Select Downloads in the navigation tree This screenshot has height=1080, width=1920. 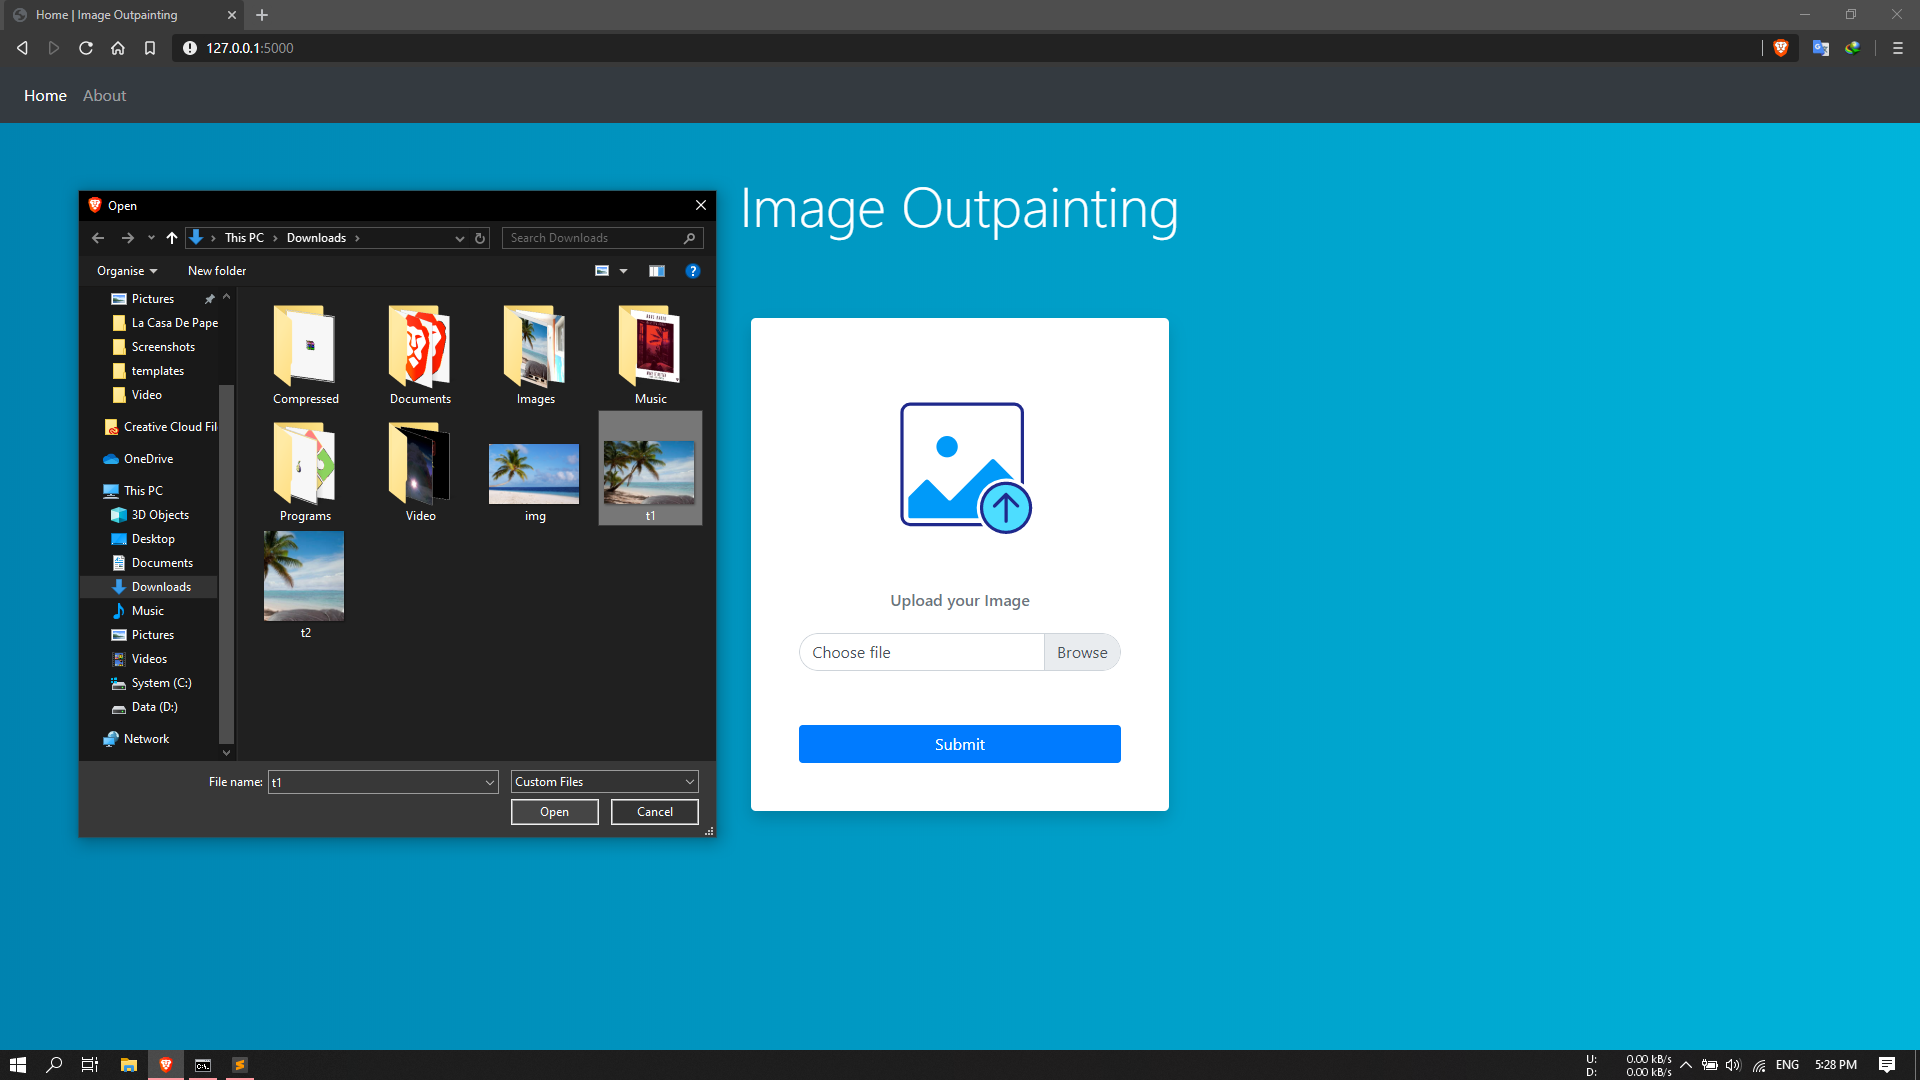(x=161, y=587)
